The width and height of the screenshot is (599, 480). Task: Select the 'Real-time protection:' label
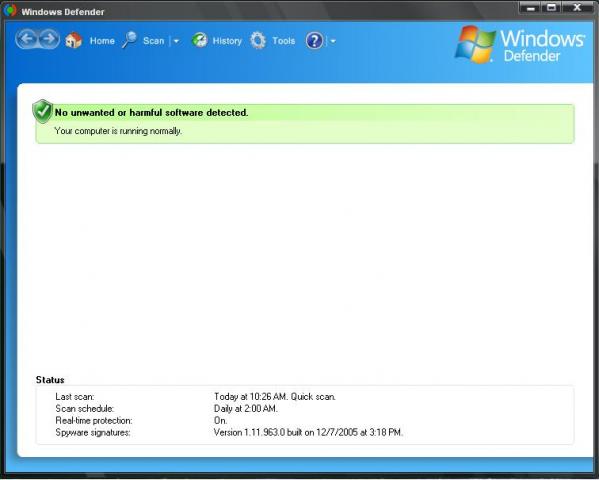pos(94,420)
